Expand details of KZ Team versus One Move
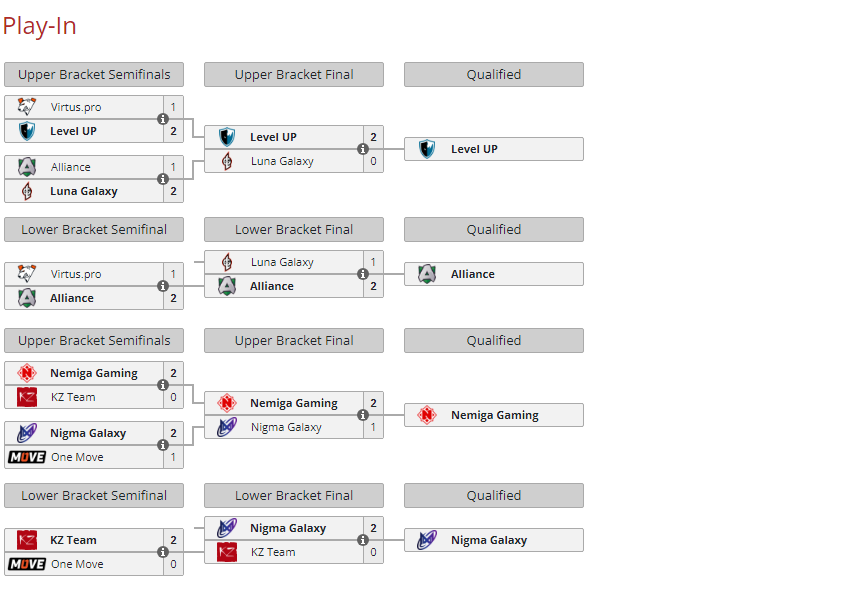 162,551
